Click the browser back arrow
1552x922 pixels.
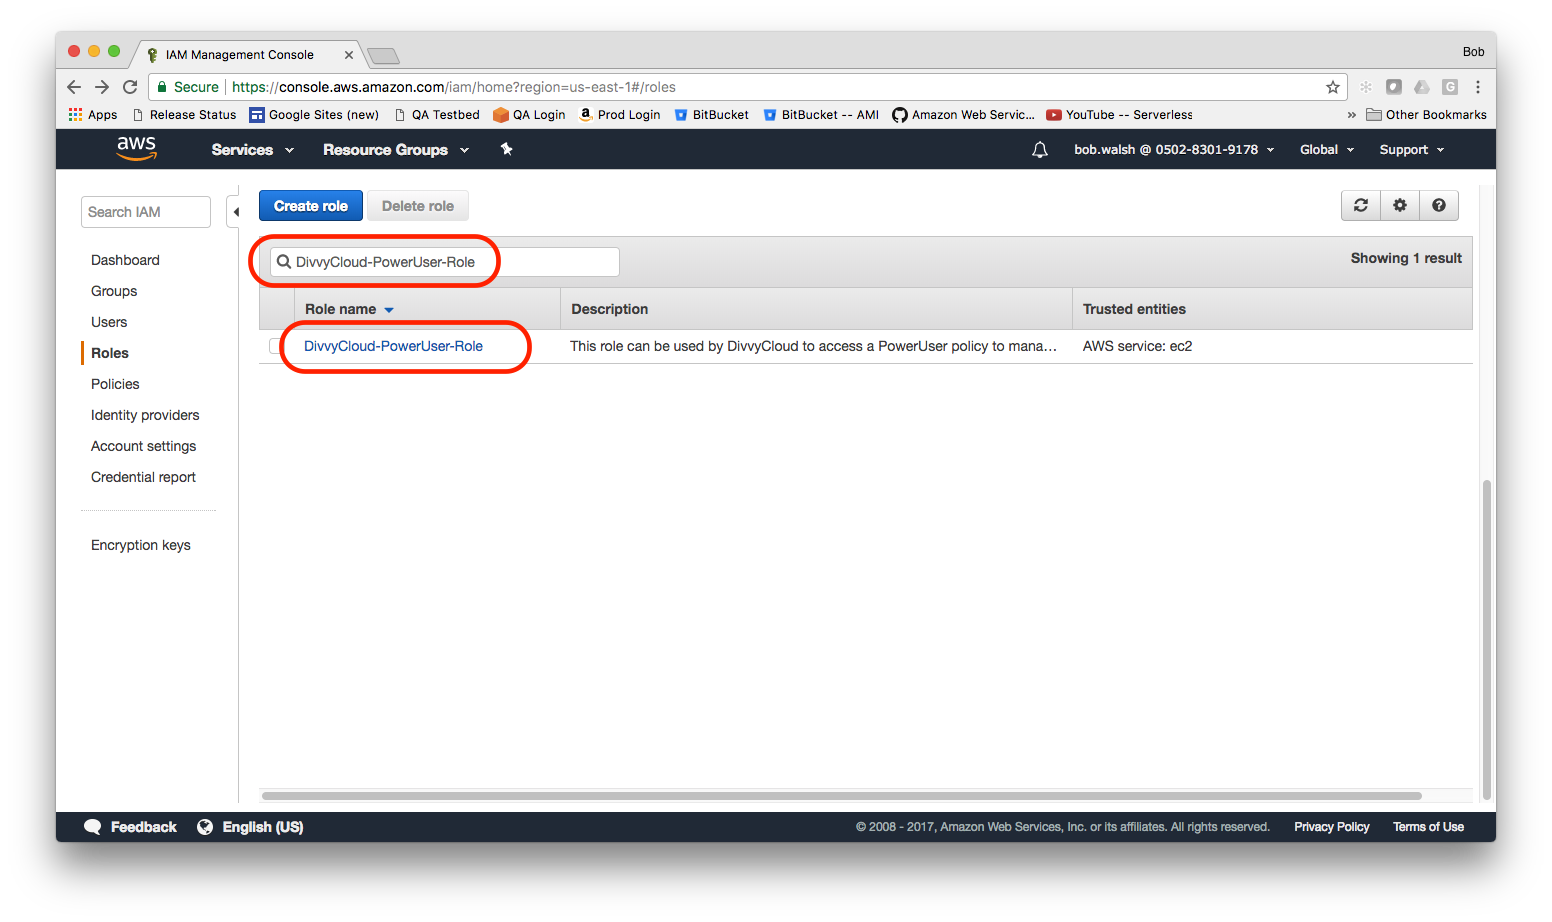(x=74, y=87)
